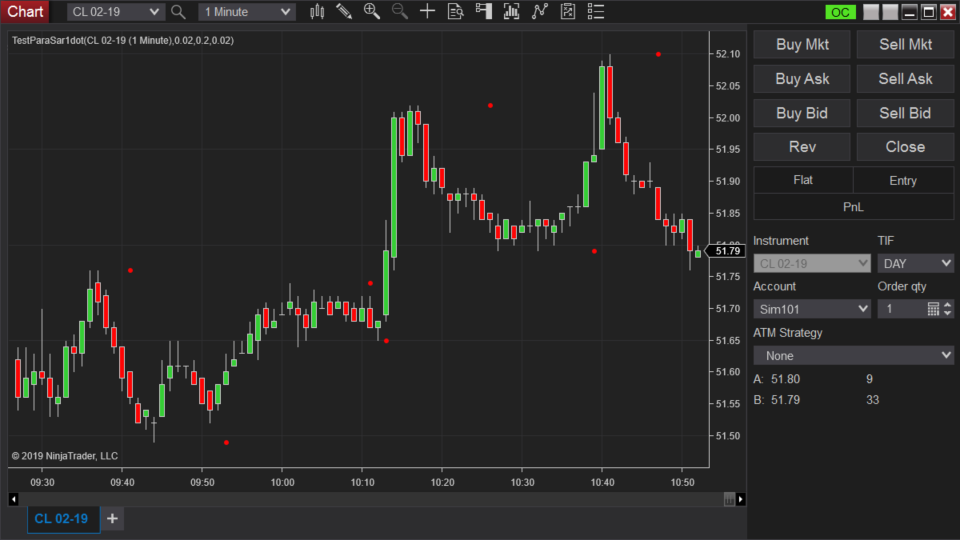The image size is (960, 540).
Task: Click the PnL cell
Action: 853,207
